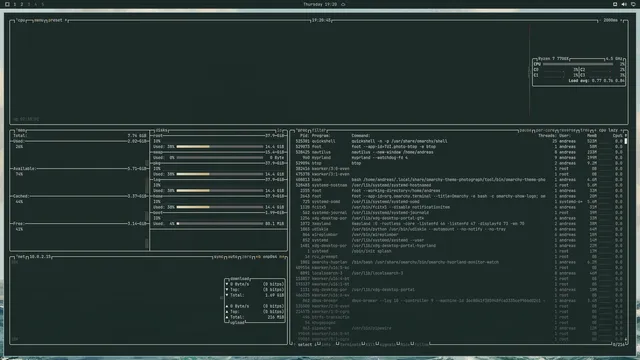Select the bash process row
640x360 pixels.
point(459,180)
